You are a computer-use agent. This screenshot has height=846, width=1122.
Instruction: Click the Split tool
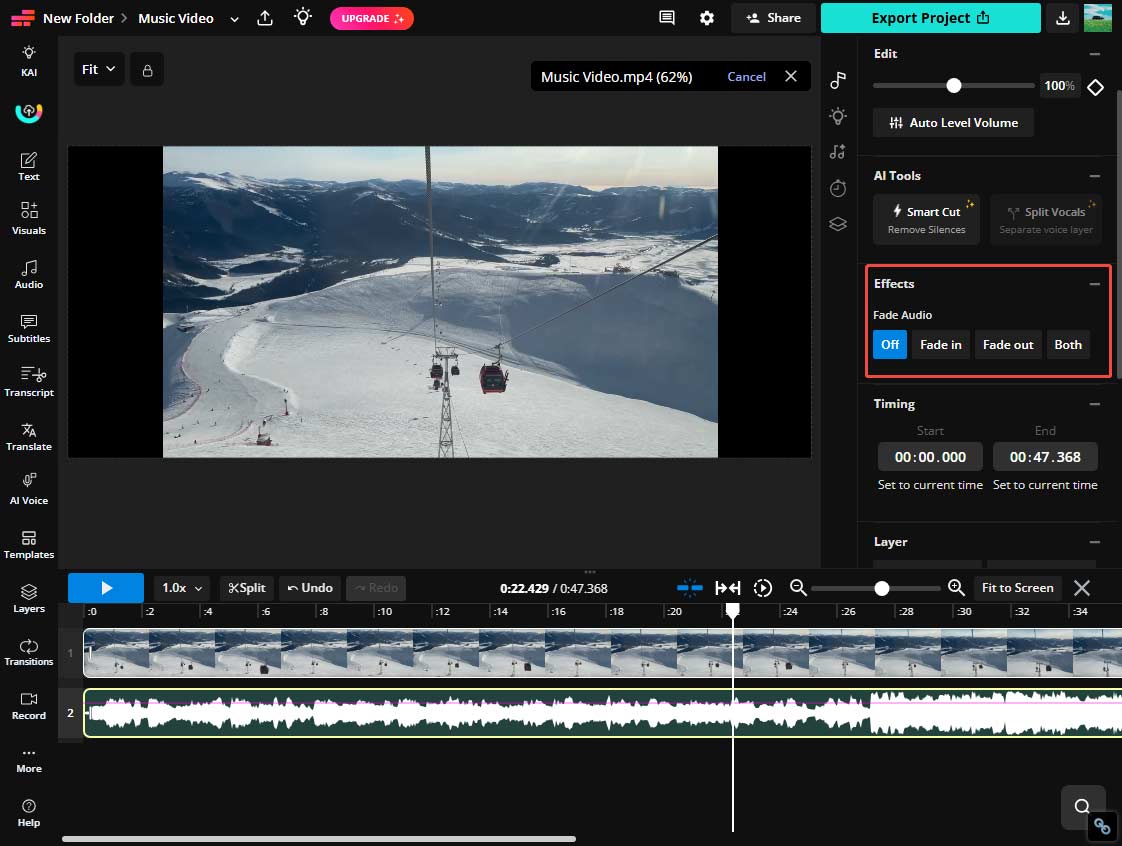tap(246, 588)
